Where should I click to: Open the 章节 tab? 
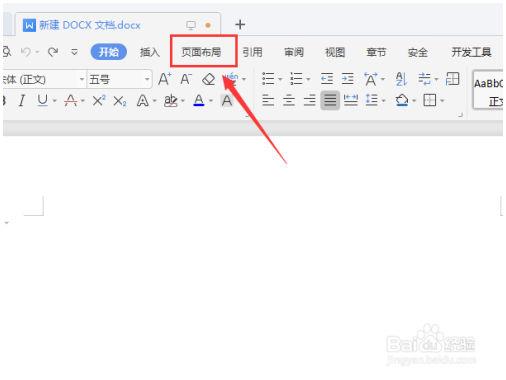pos(376,52)
